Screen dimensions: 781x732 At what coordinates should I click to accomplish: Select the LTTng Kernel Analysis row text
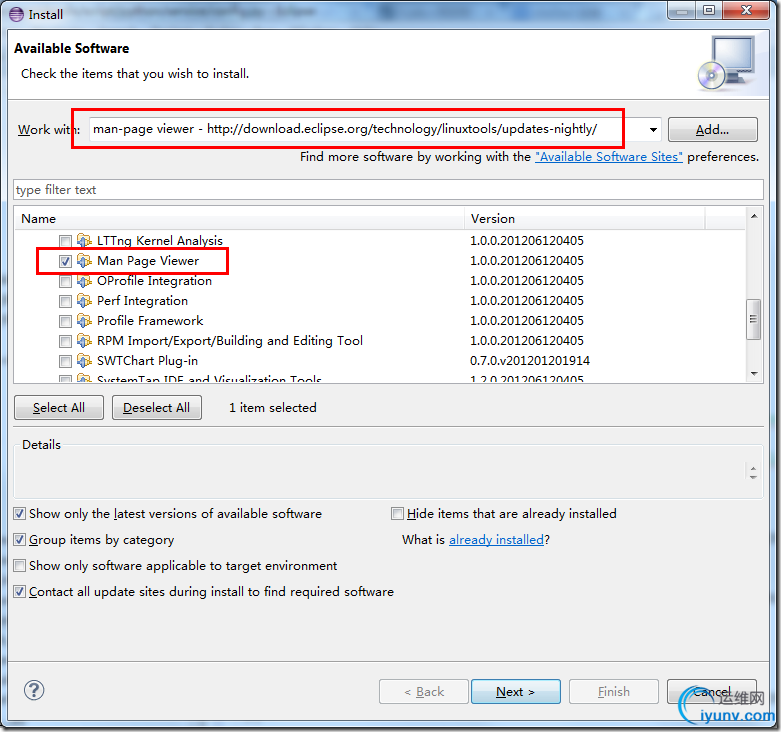click(160, 241)
